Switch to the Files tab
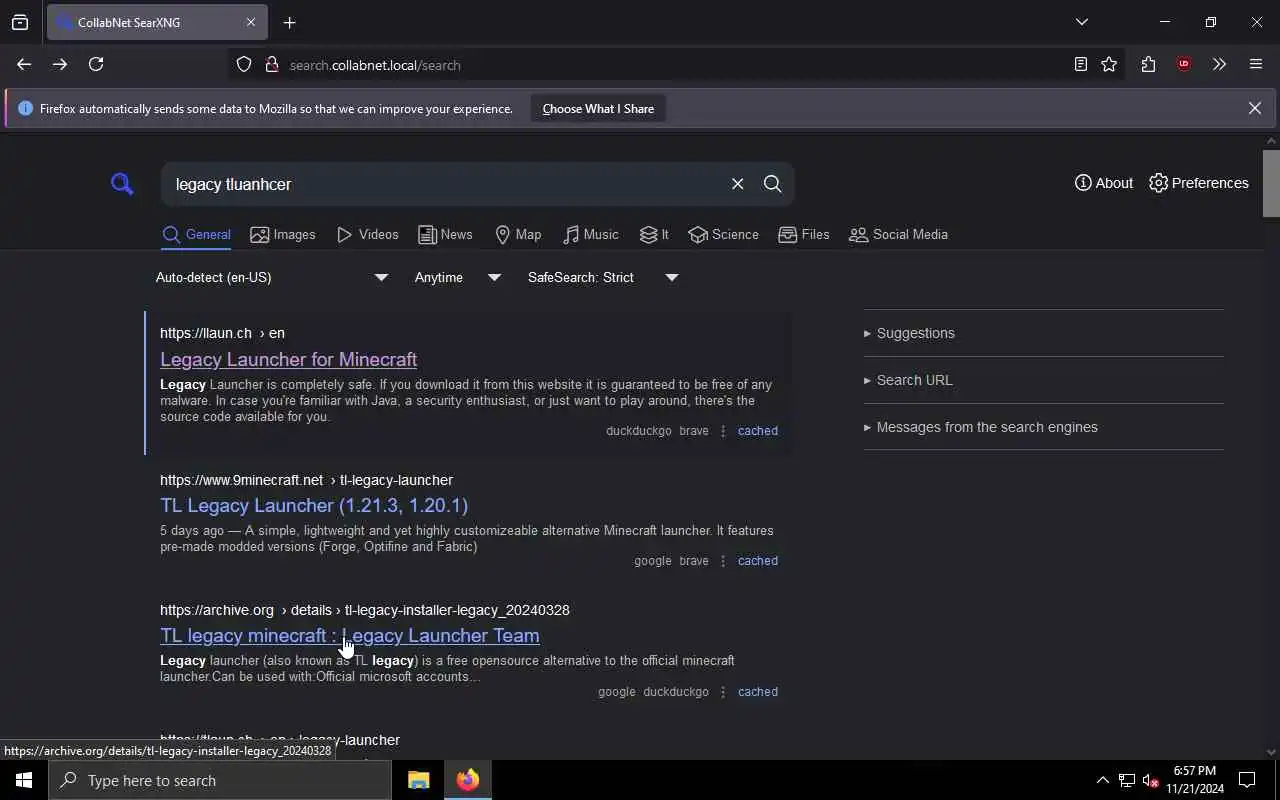This screenshot has width=1280, height=800. pyautogui.click(x=804, y=234)
